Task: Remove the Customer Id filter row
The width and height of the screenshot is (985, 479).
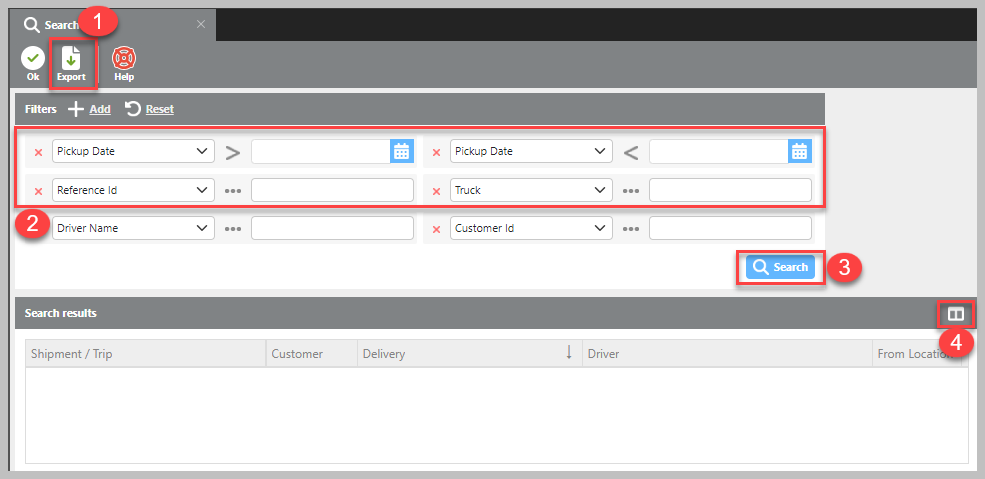Action: [x=436, y=229]
